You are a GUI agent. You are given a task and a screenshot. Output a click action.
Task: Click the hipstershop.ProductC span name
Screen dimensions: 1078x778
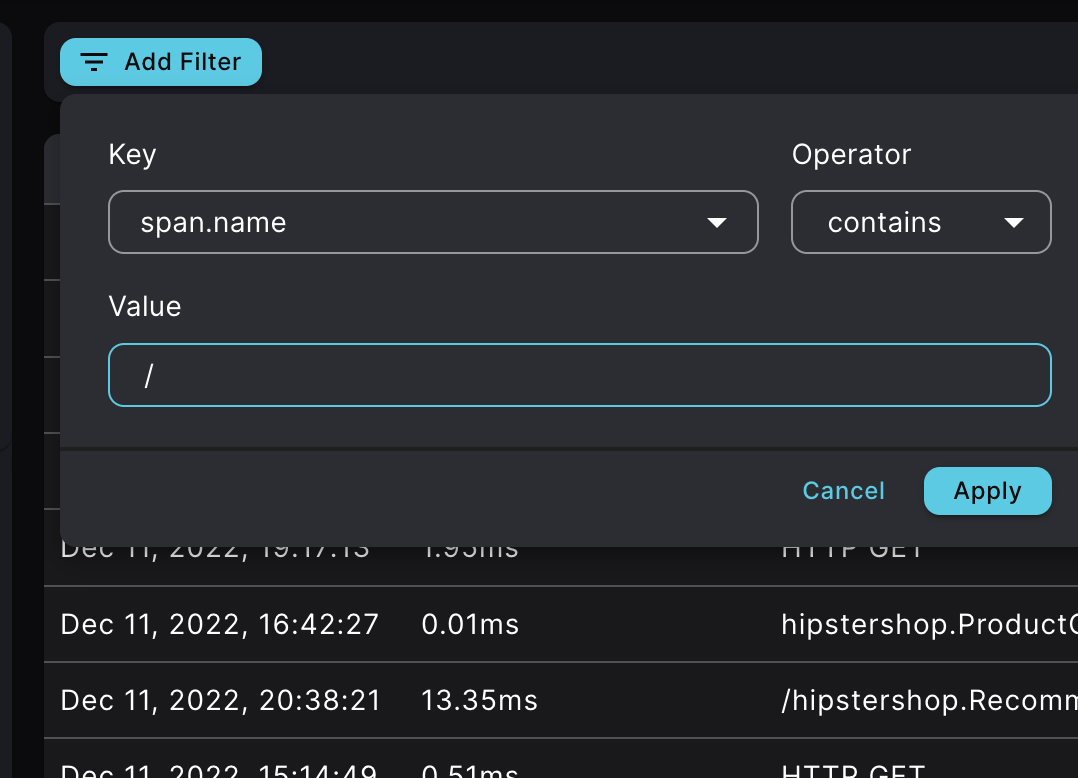coord(928,624)
